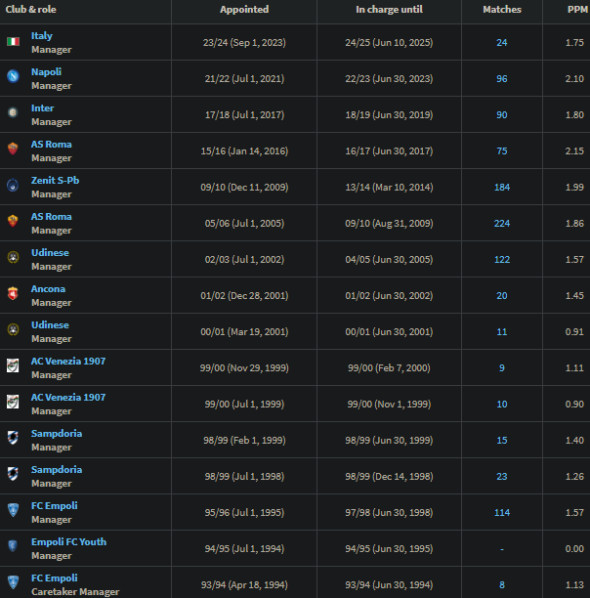
Task: Open the 90 matches link for Inter
Action: [502, 115]
